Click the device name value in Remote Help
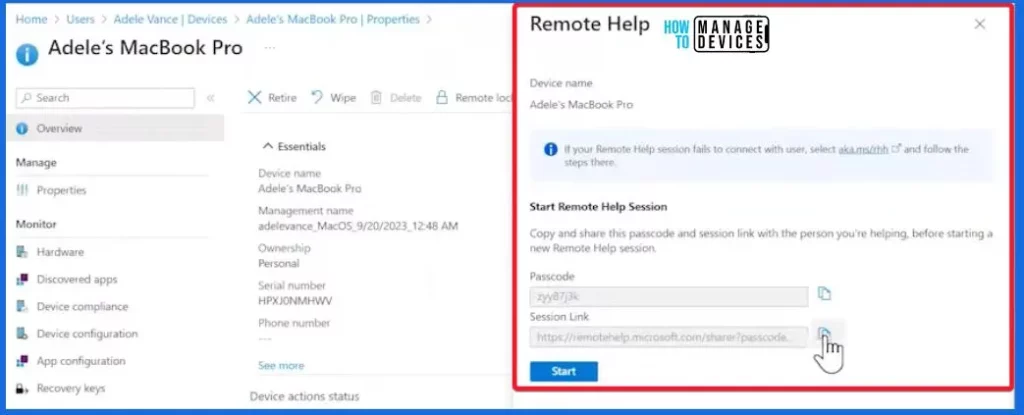 click(x=581, y=105)
